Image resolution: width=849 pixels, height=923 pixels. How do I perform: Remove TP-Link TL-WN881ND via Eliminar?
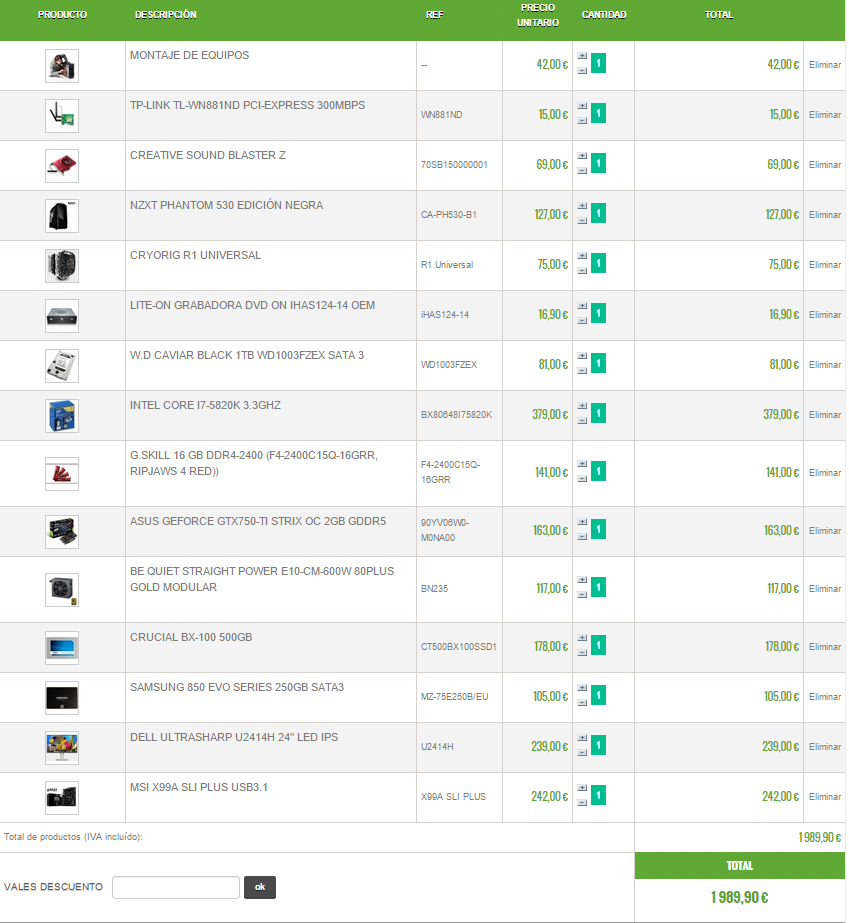pyautogui.click(x=824, y=115)
